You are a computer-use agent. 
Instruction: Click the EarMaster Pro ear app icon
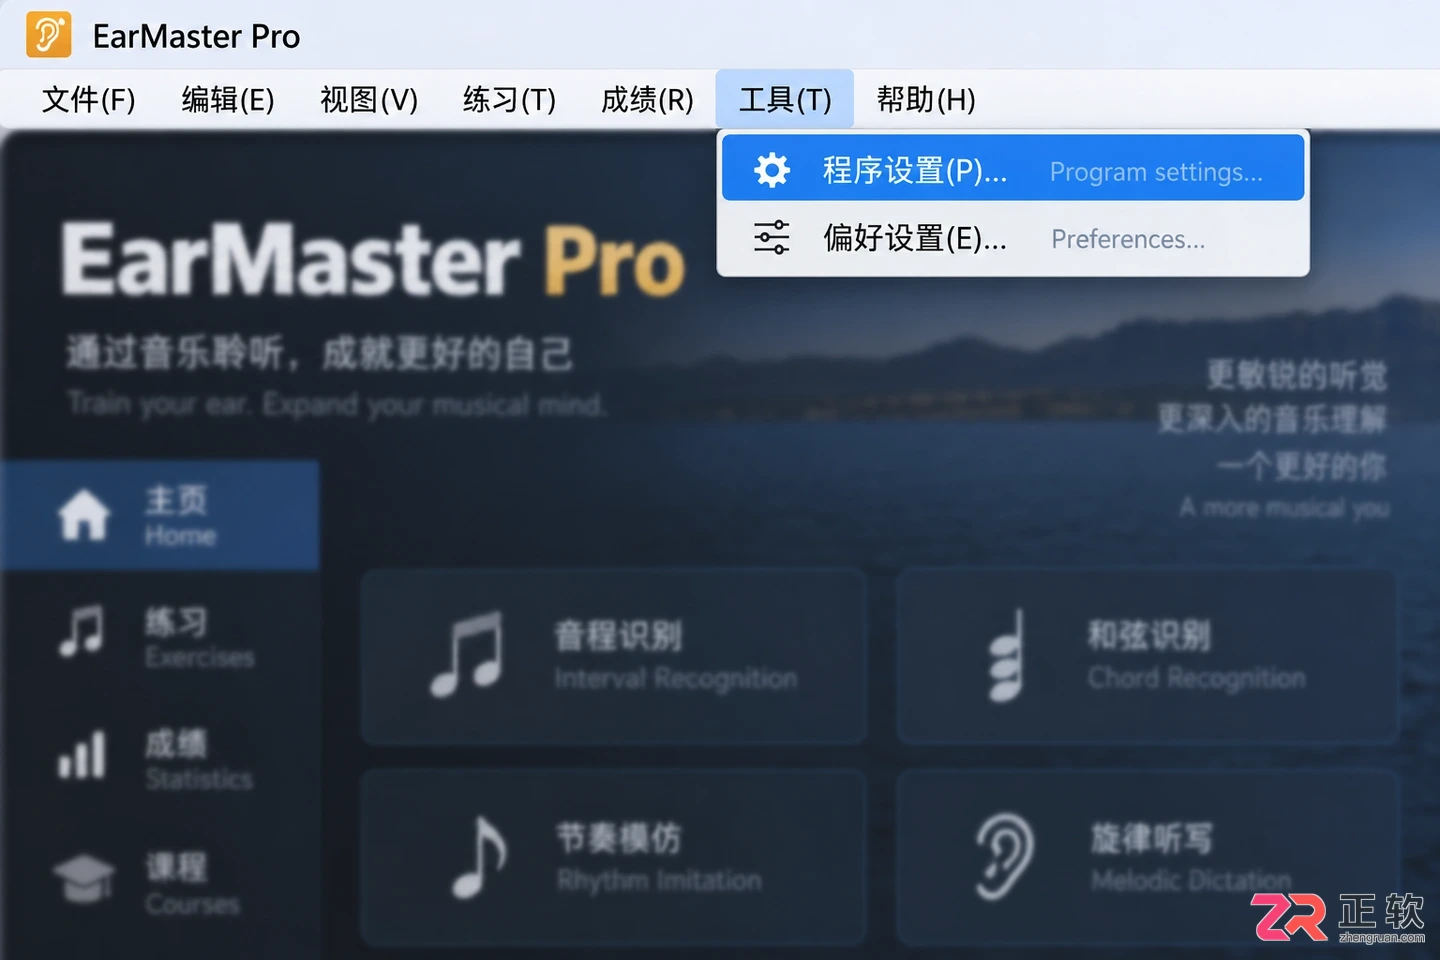[x=48, y=35]
